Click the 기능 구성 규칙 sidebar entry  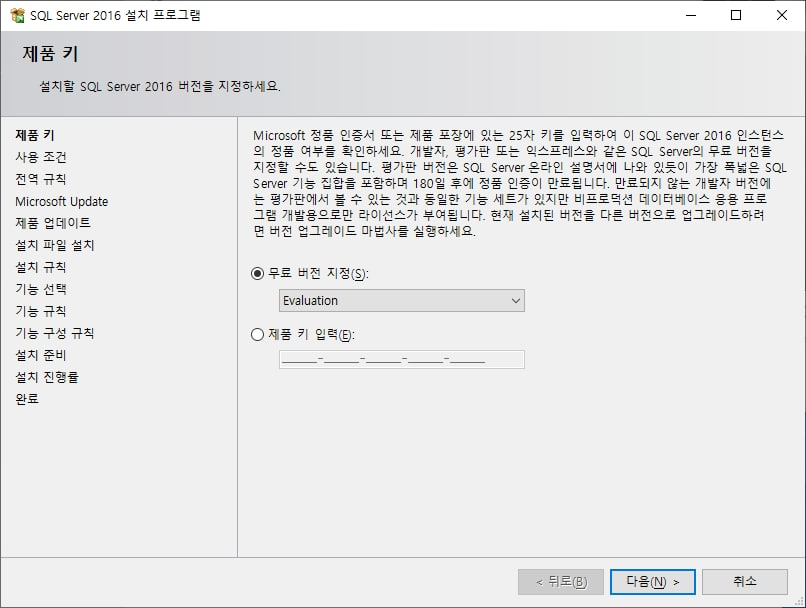[55, 333]
